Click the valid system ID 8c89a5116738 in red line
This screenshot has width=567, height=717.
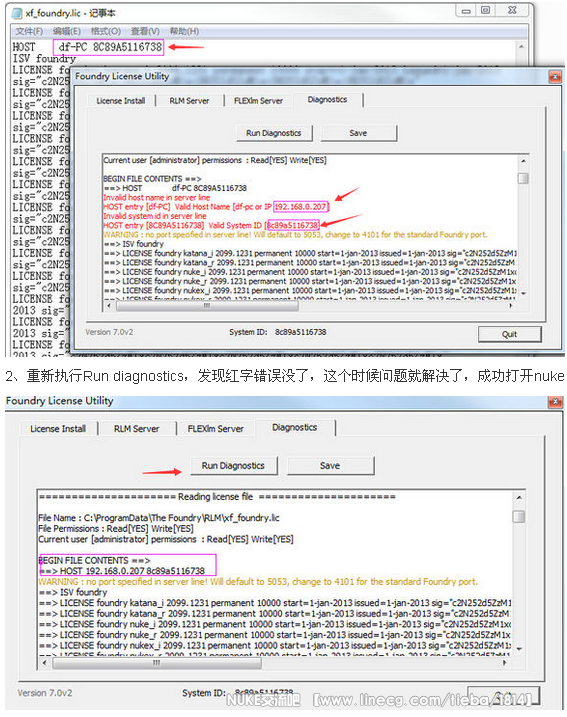(293, 225)
